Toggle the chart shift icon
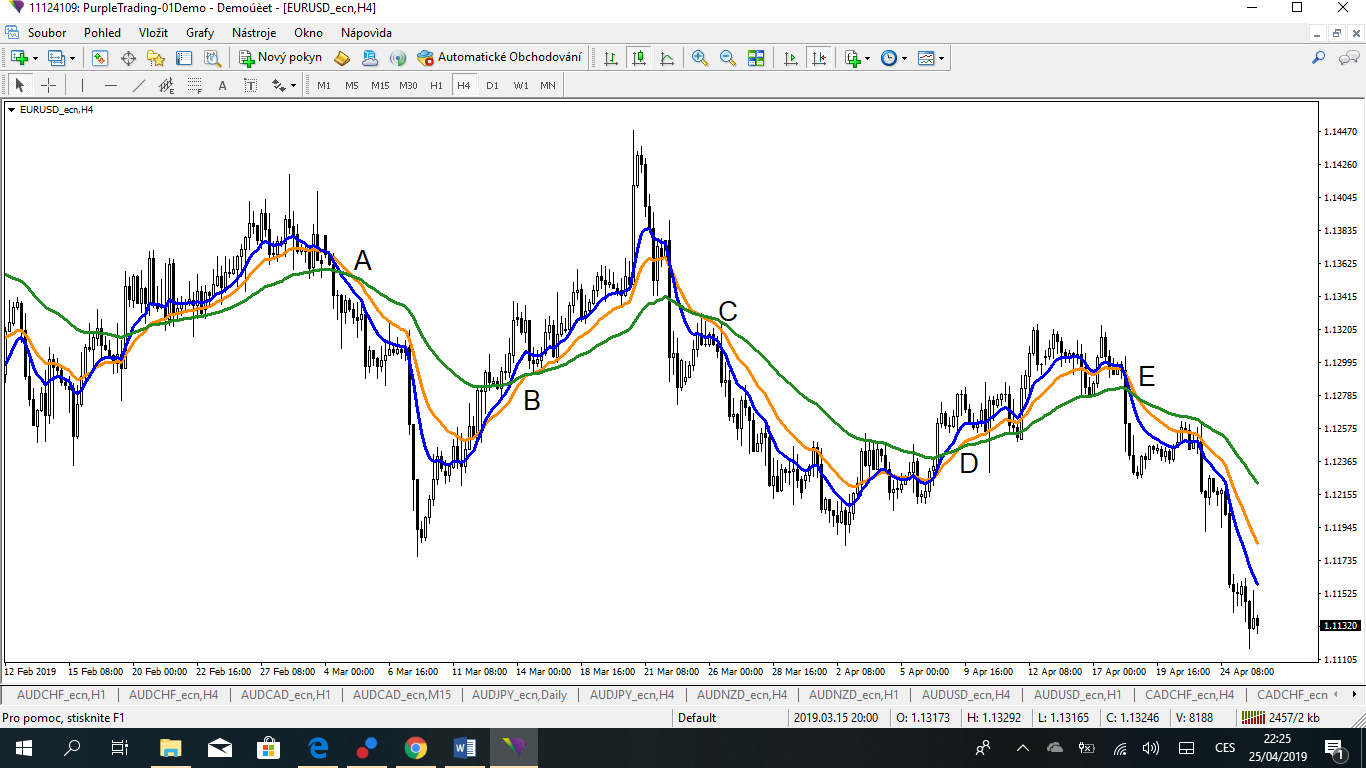1366x768 pixels. coord(819,58)
